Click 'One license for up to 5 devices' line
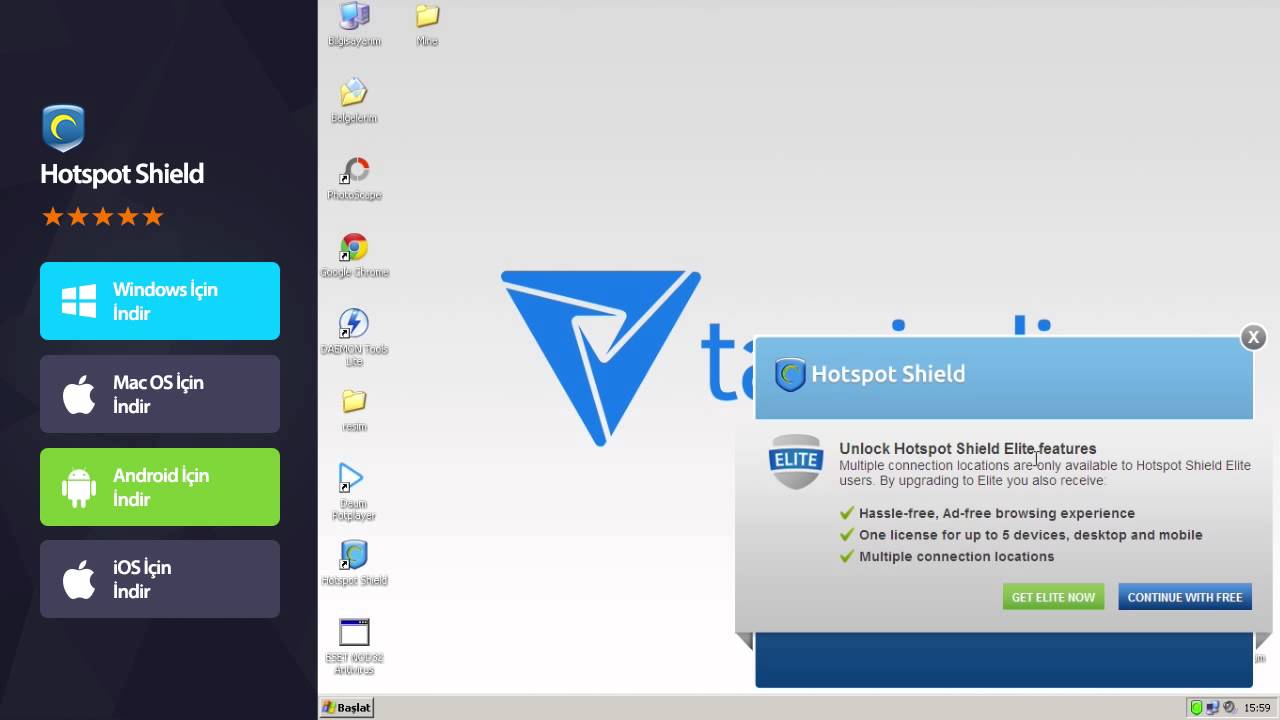This screenshot has height=720, width=1280. [x=1031, y=535]
